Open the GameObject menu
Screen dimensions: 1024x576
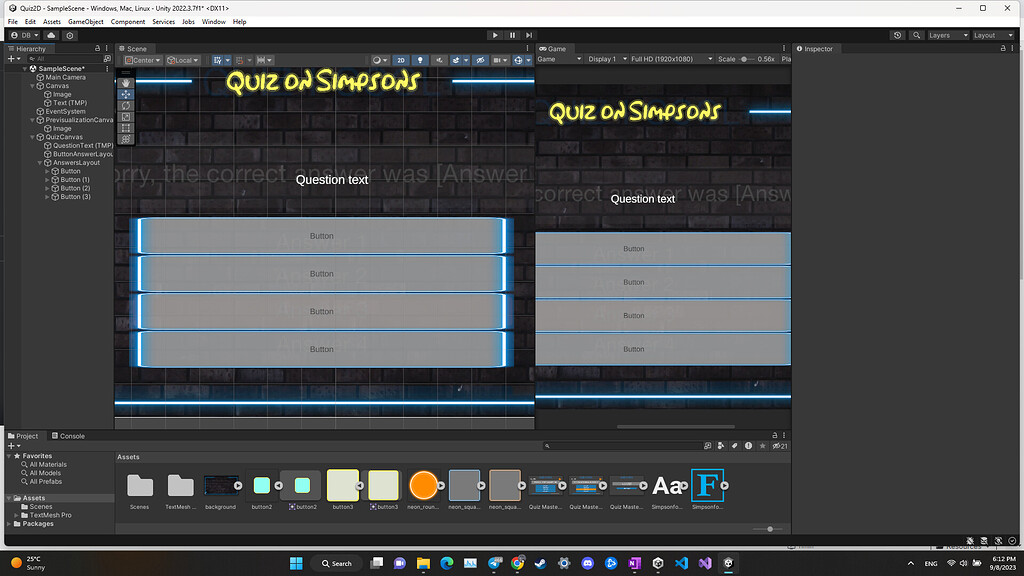(x=86, y=21)
